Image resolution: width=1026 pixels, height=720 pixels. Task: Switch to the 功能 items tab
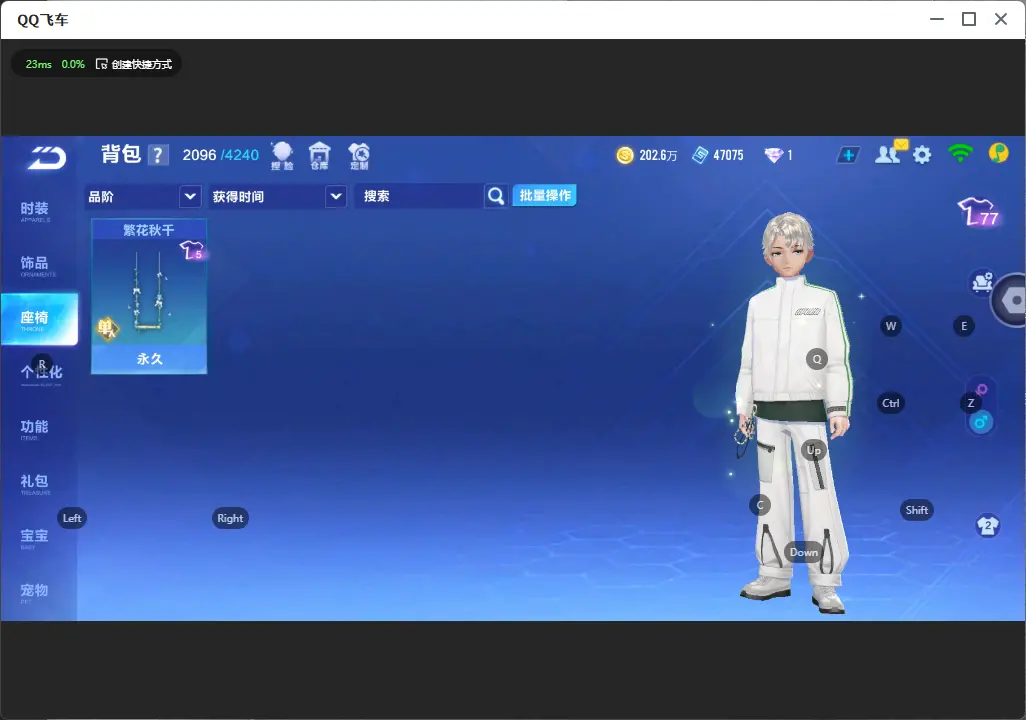click(x=35, y=428)
